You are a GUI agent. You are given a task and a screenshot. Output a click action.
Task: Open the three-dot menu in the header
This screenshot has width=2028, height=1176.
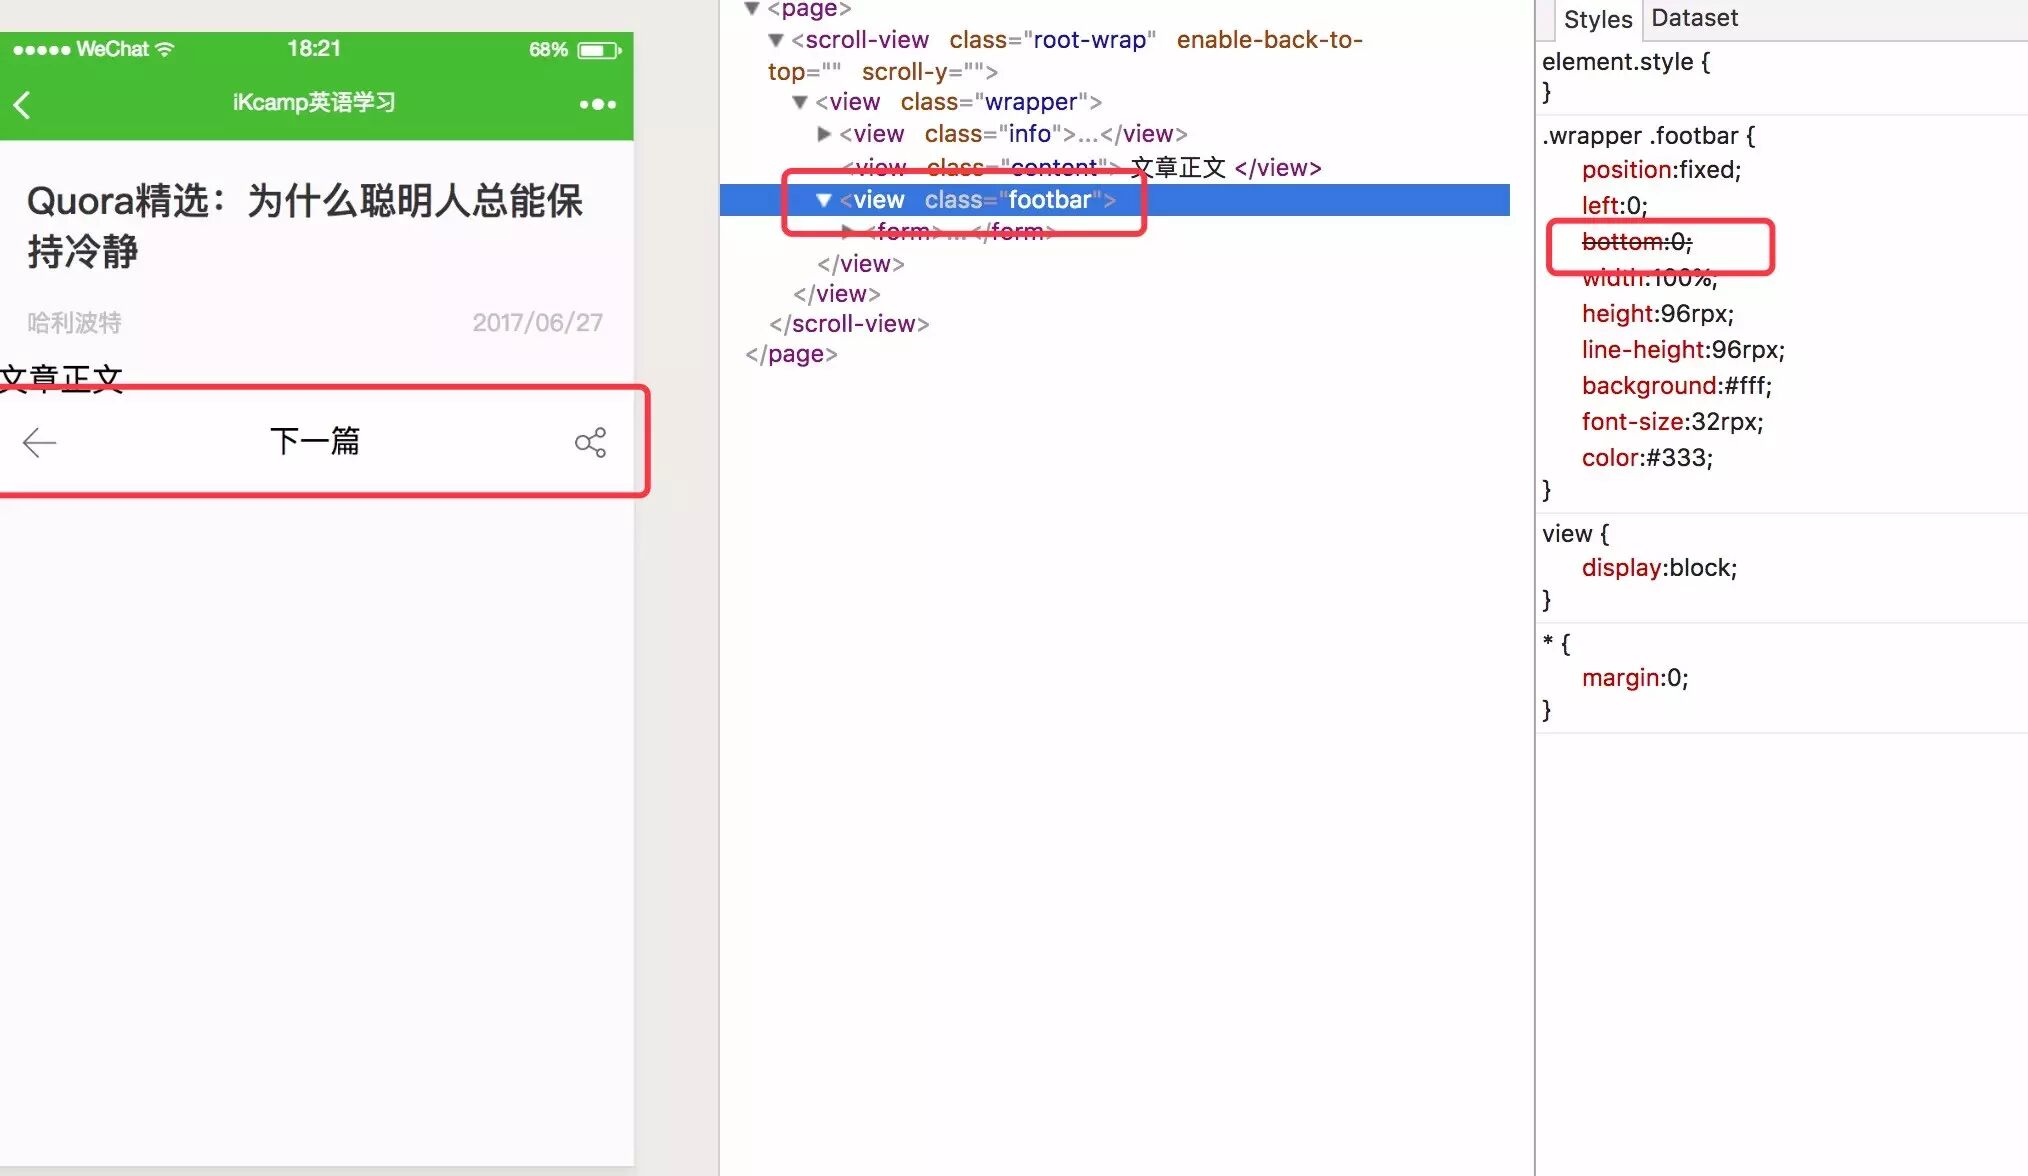point(598,104)
